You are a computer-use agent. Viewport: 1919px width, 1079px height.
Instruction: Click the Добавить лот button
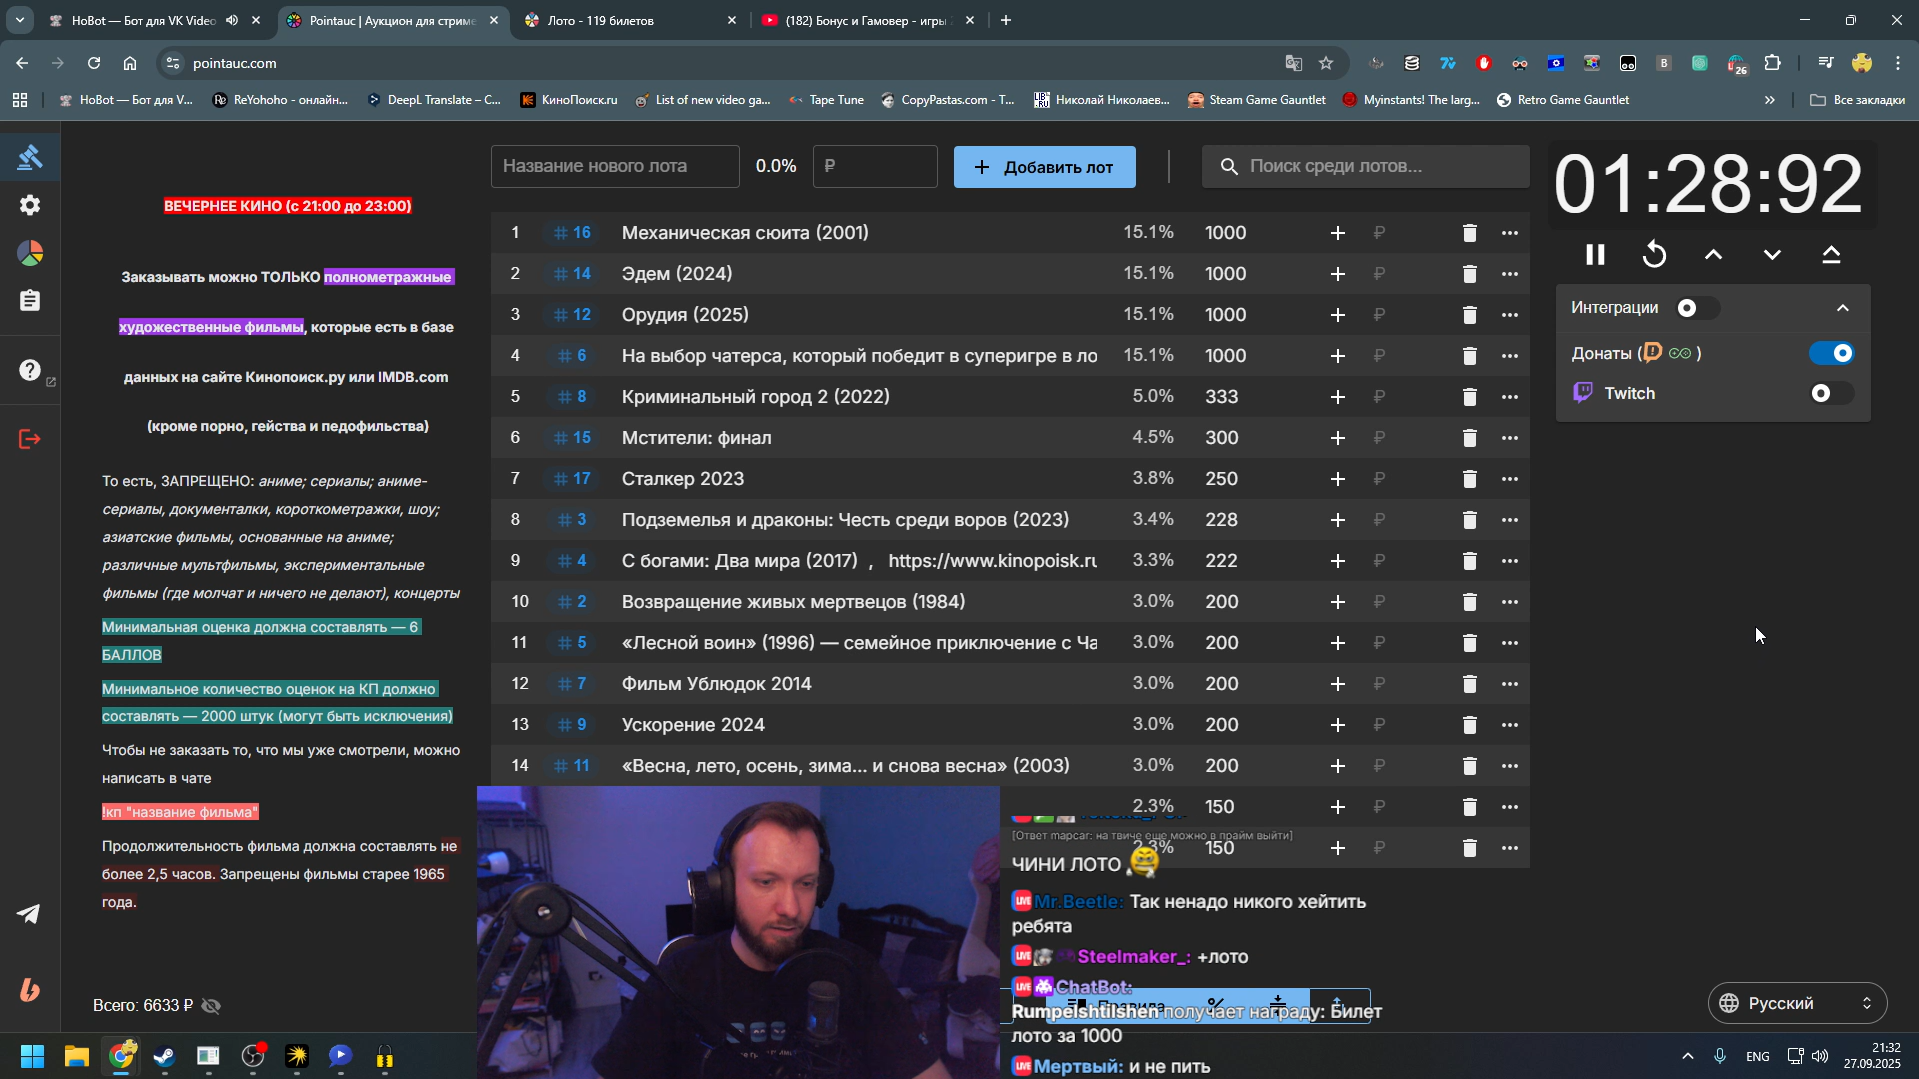pos(1044,167)
